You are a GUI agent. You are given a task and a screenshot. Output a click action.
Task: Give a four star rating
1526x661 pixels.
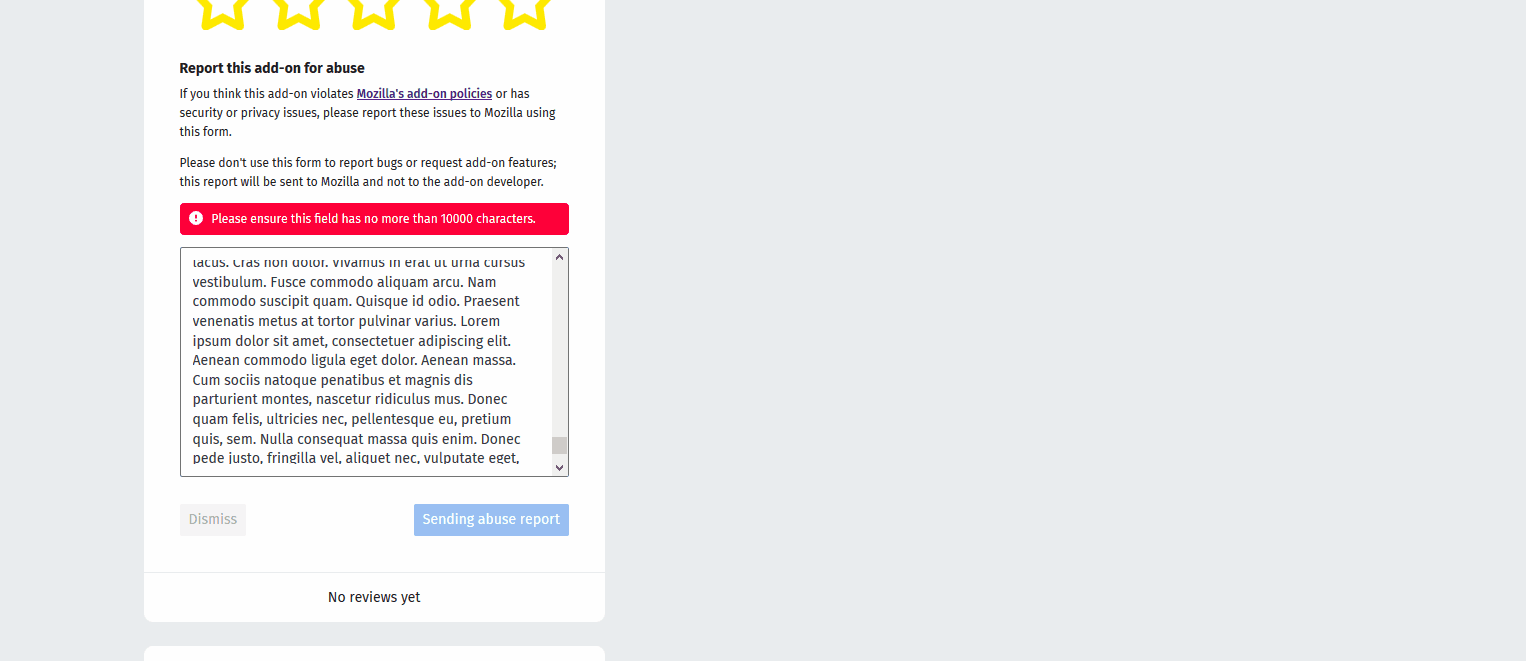click(450, 12)
